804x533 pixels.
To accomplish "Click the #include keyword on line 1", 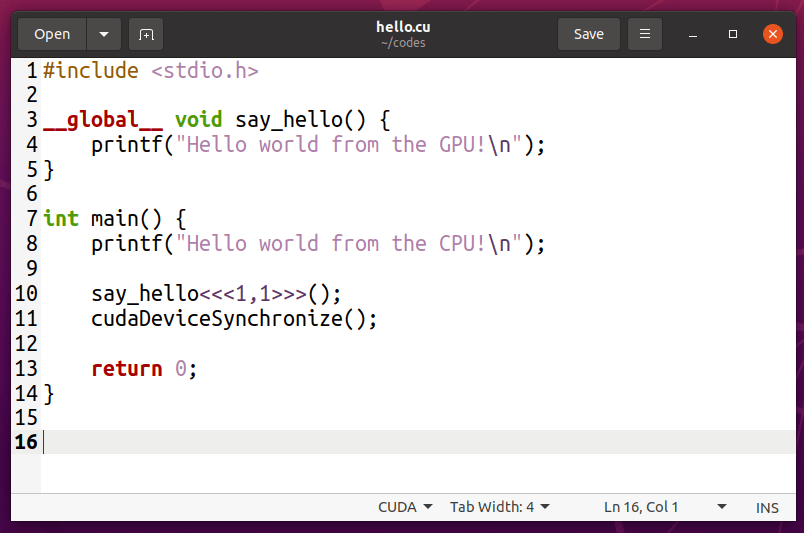I will pos(91,71).
